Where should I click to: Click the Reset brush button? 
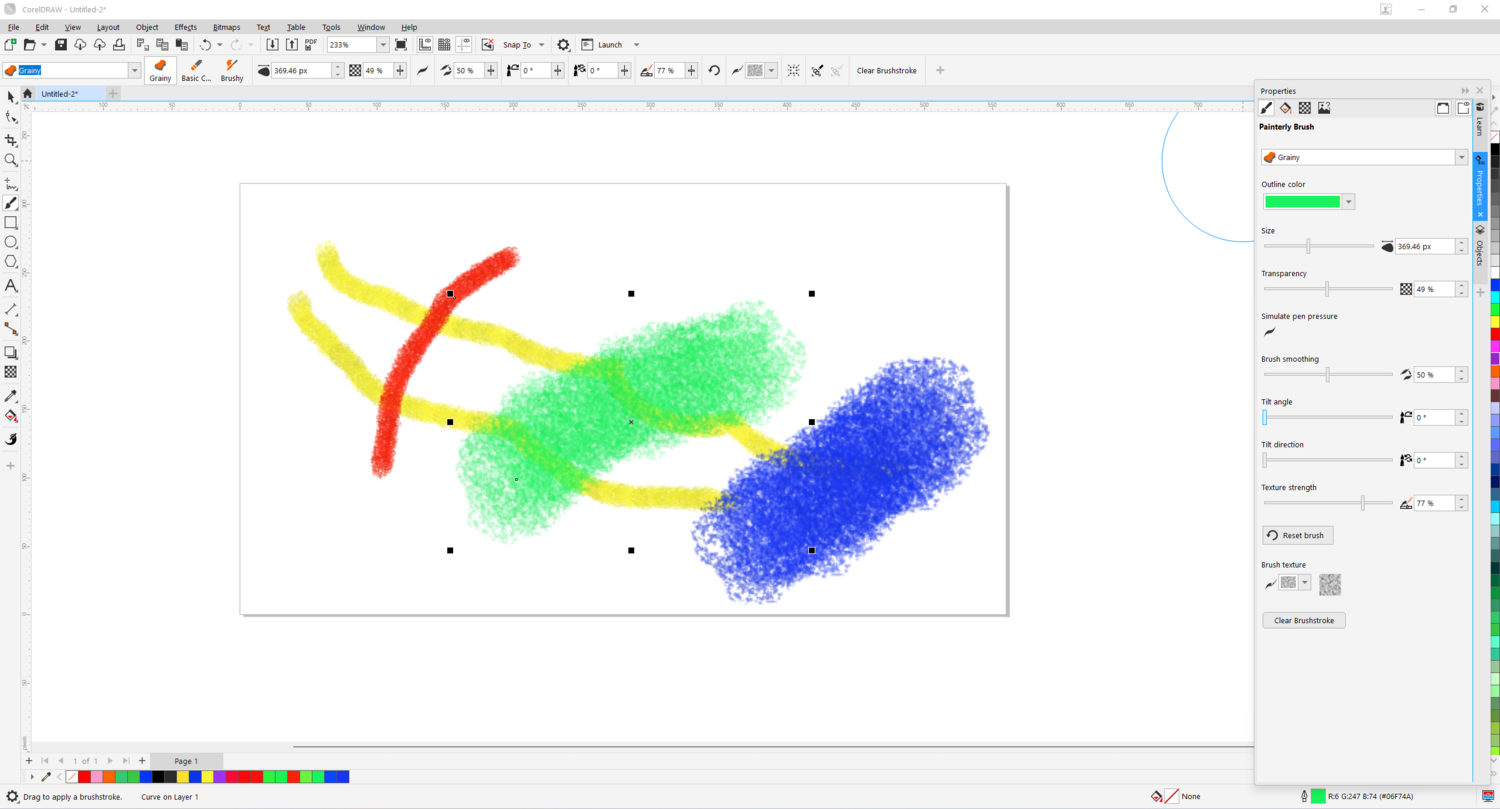pyautogui.click(x=1297, y=536)
